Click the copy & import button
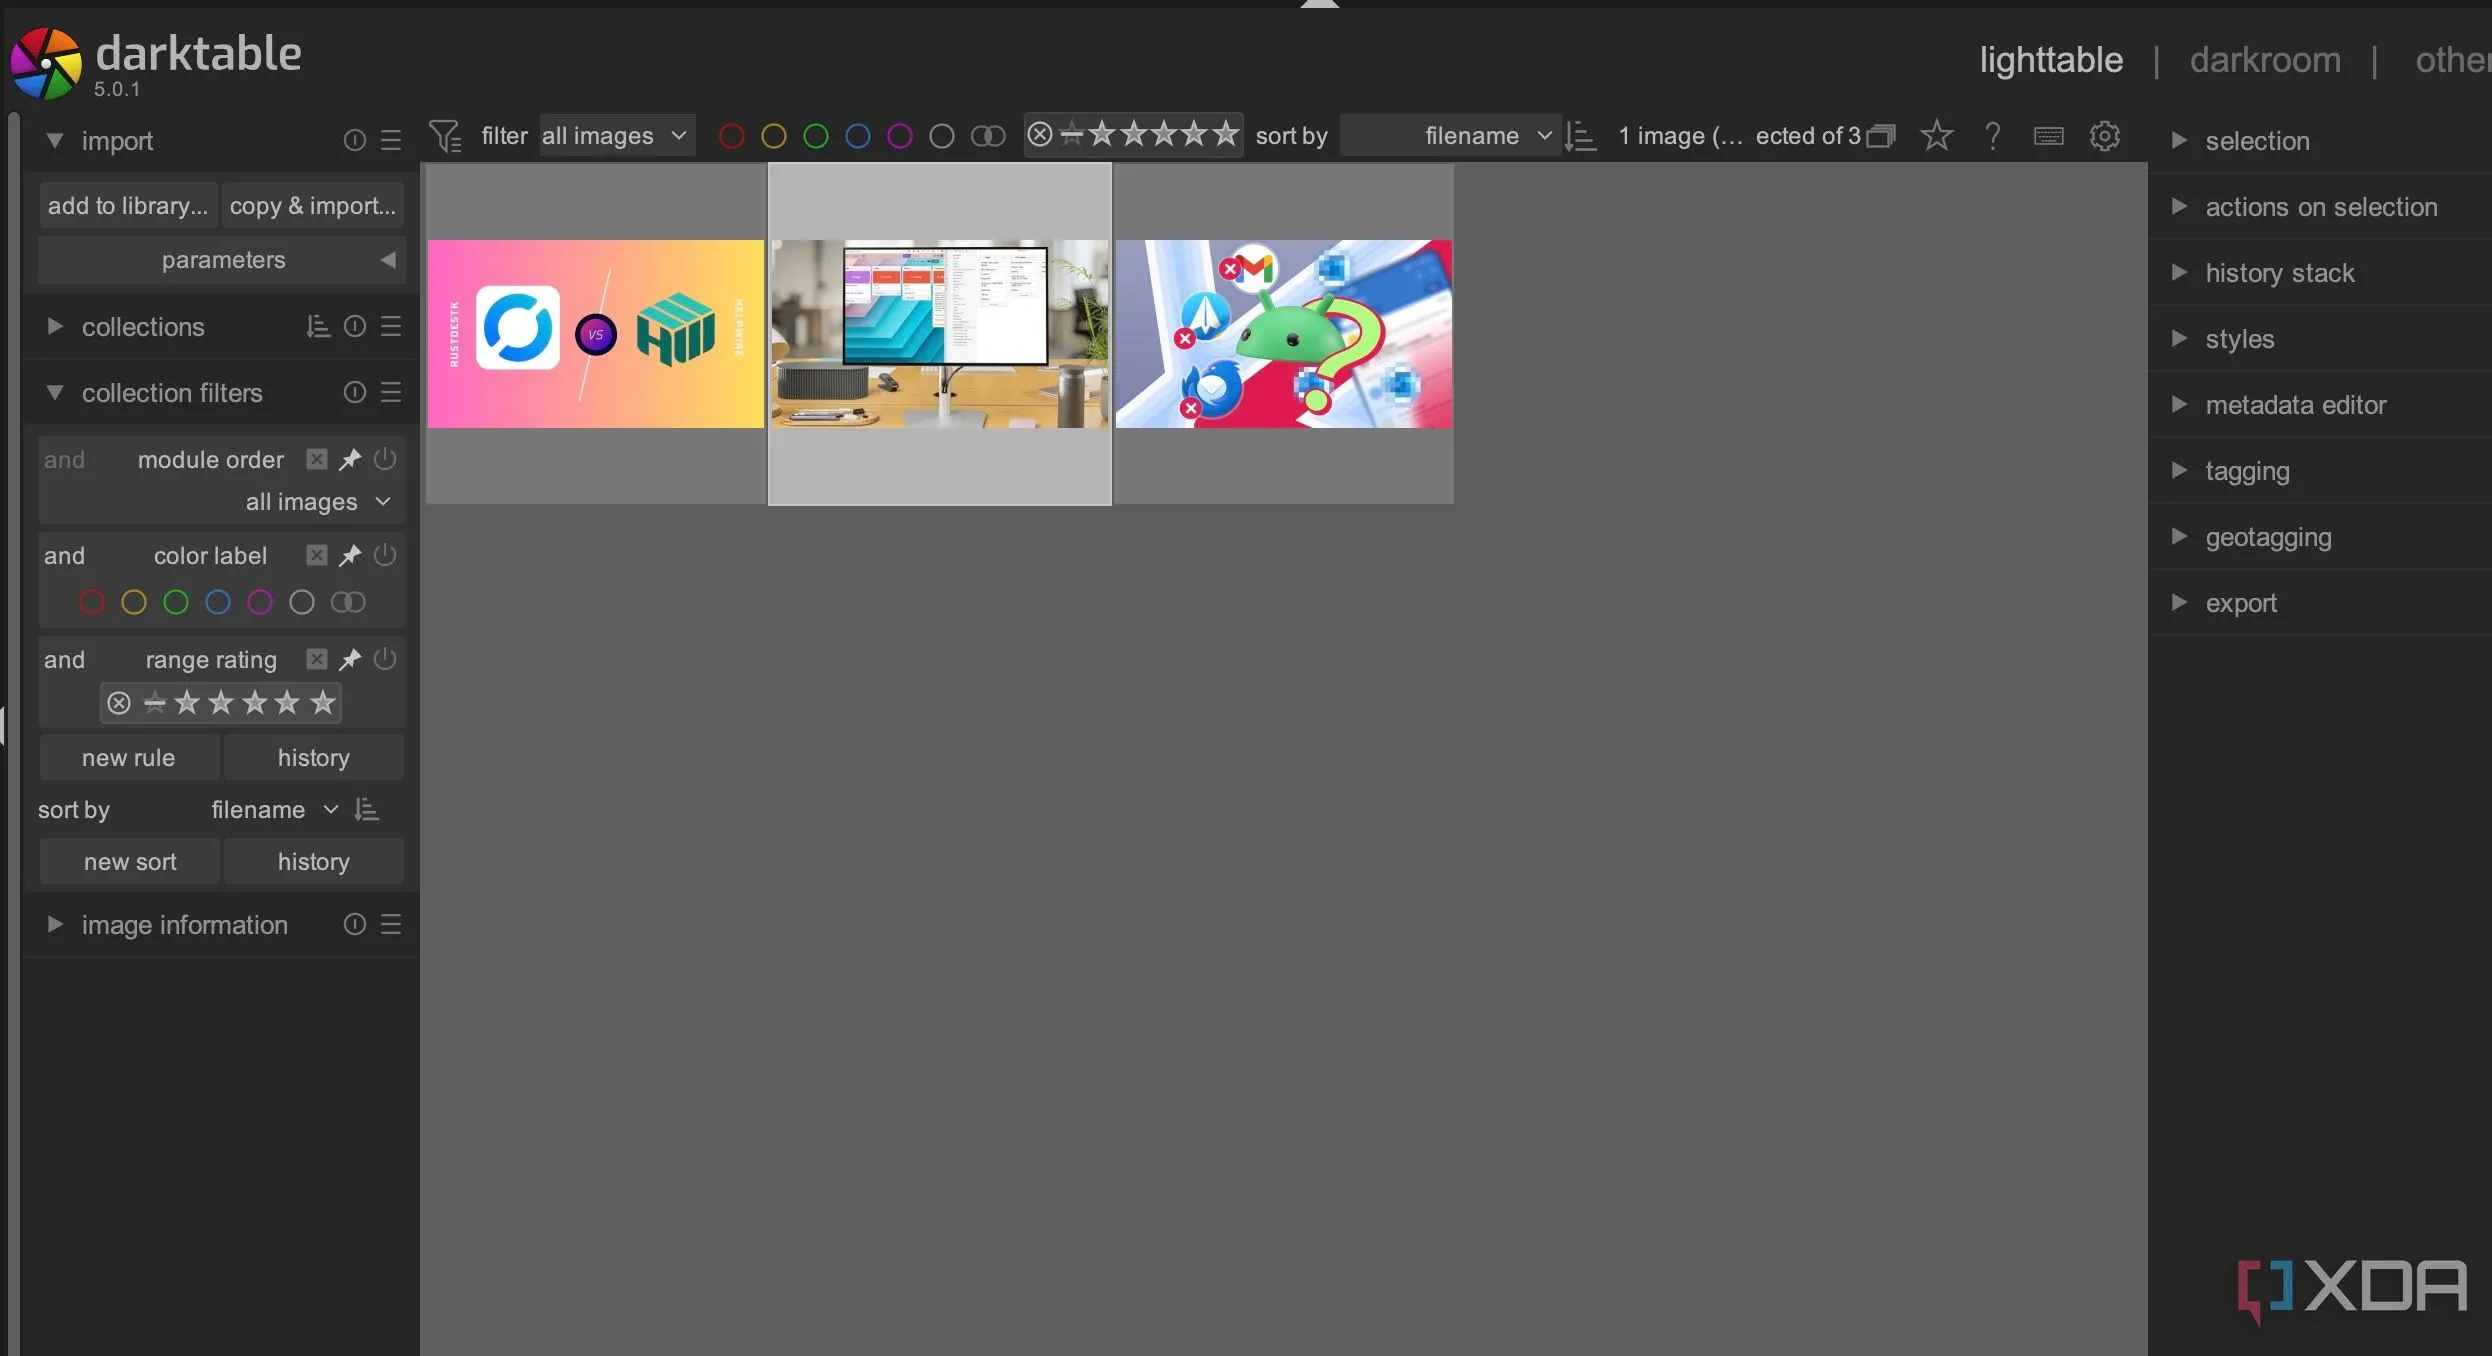 [x=313, y=205]
